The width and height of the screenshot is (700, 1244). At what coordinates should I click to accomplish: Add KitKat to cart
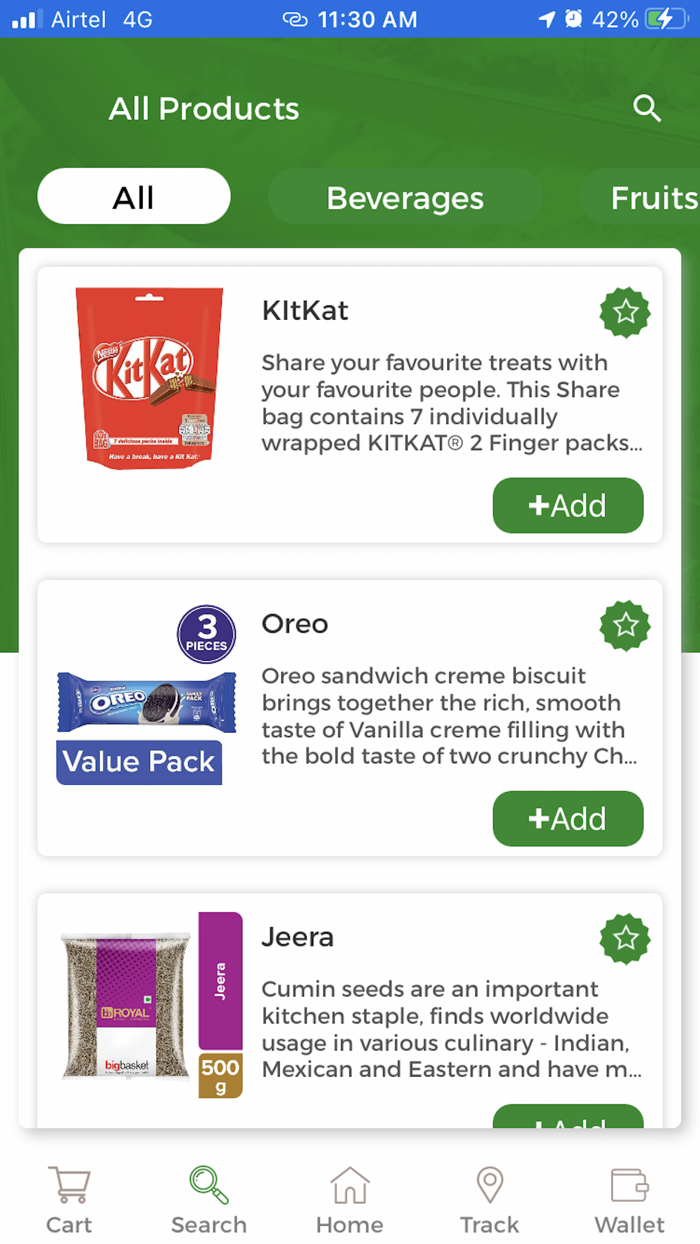point(567,505)
